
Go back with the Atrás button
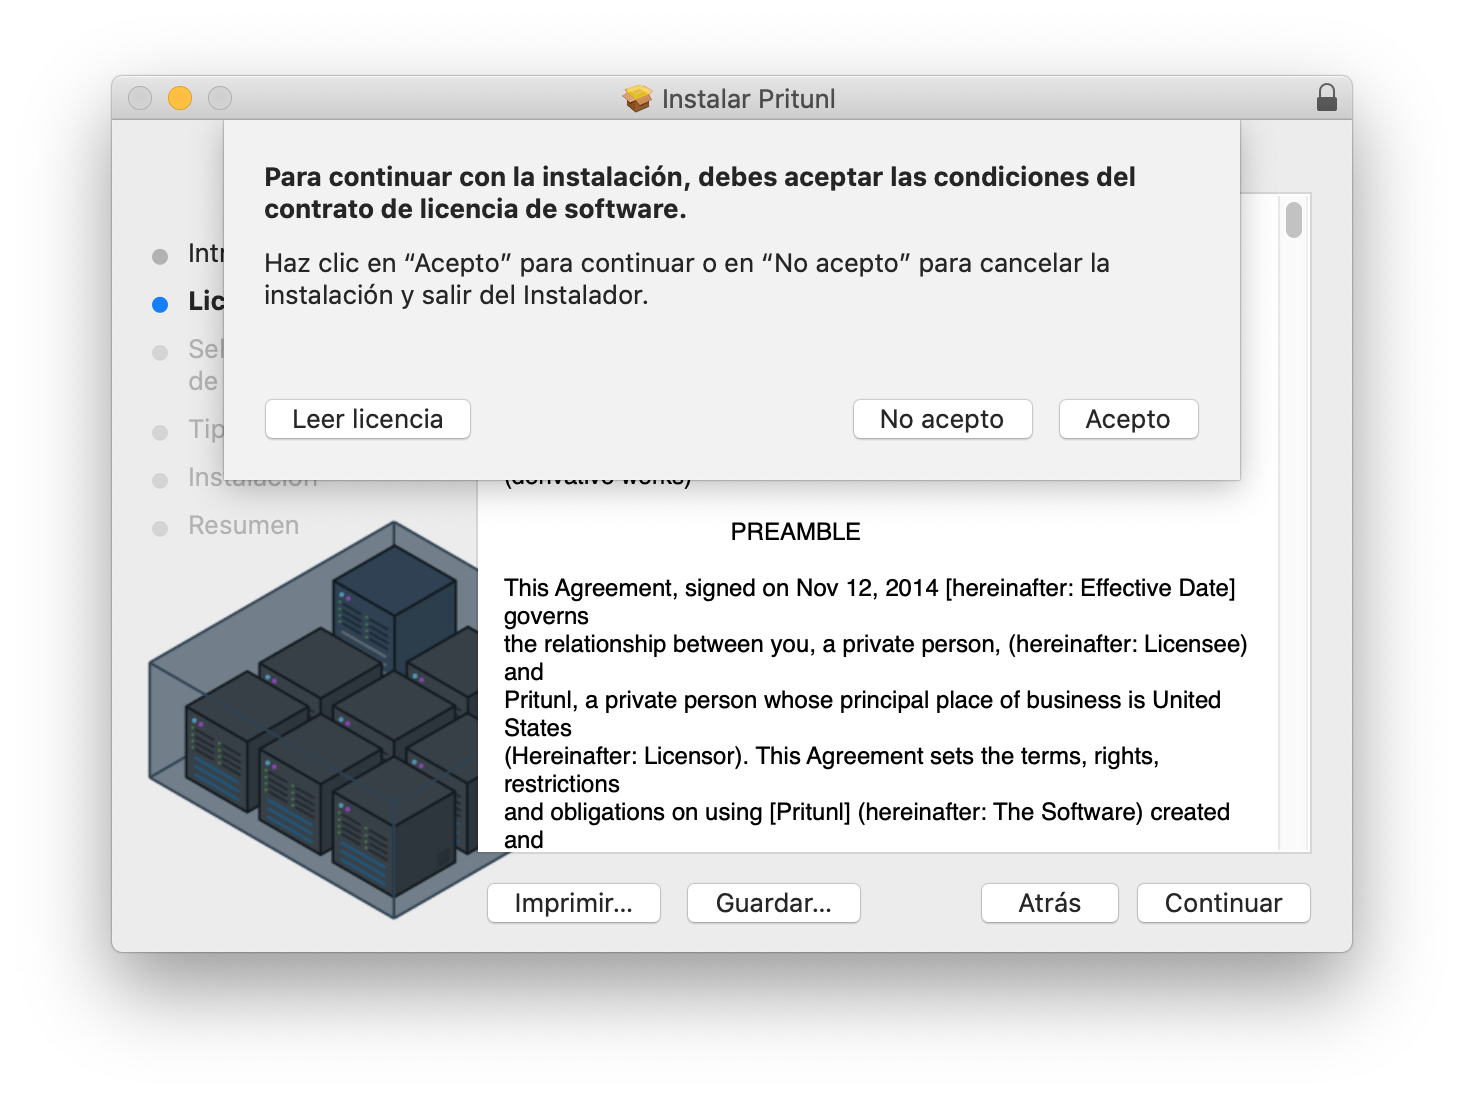tap(1049, 903)
